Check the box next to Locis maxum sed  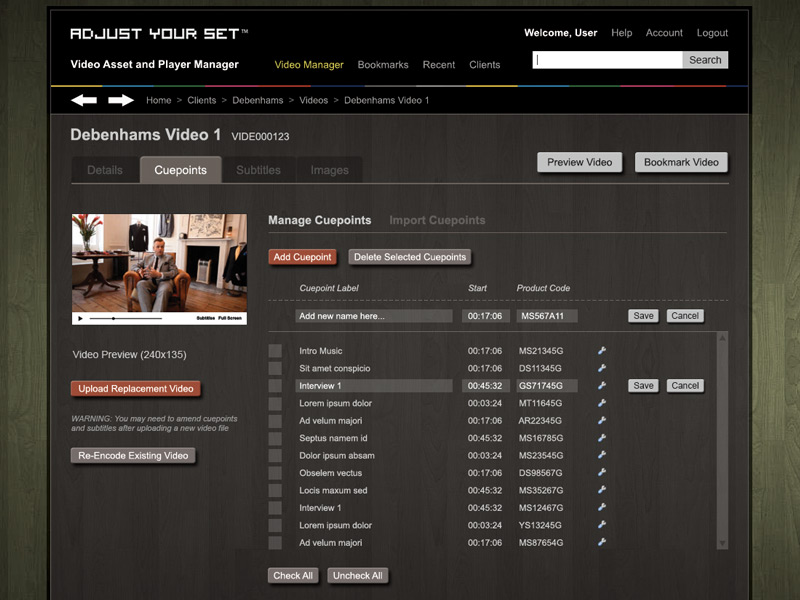275,491
